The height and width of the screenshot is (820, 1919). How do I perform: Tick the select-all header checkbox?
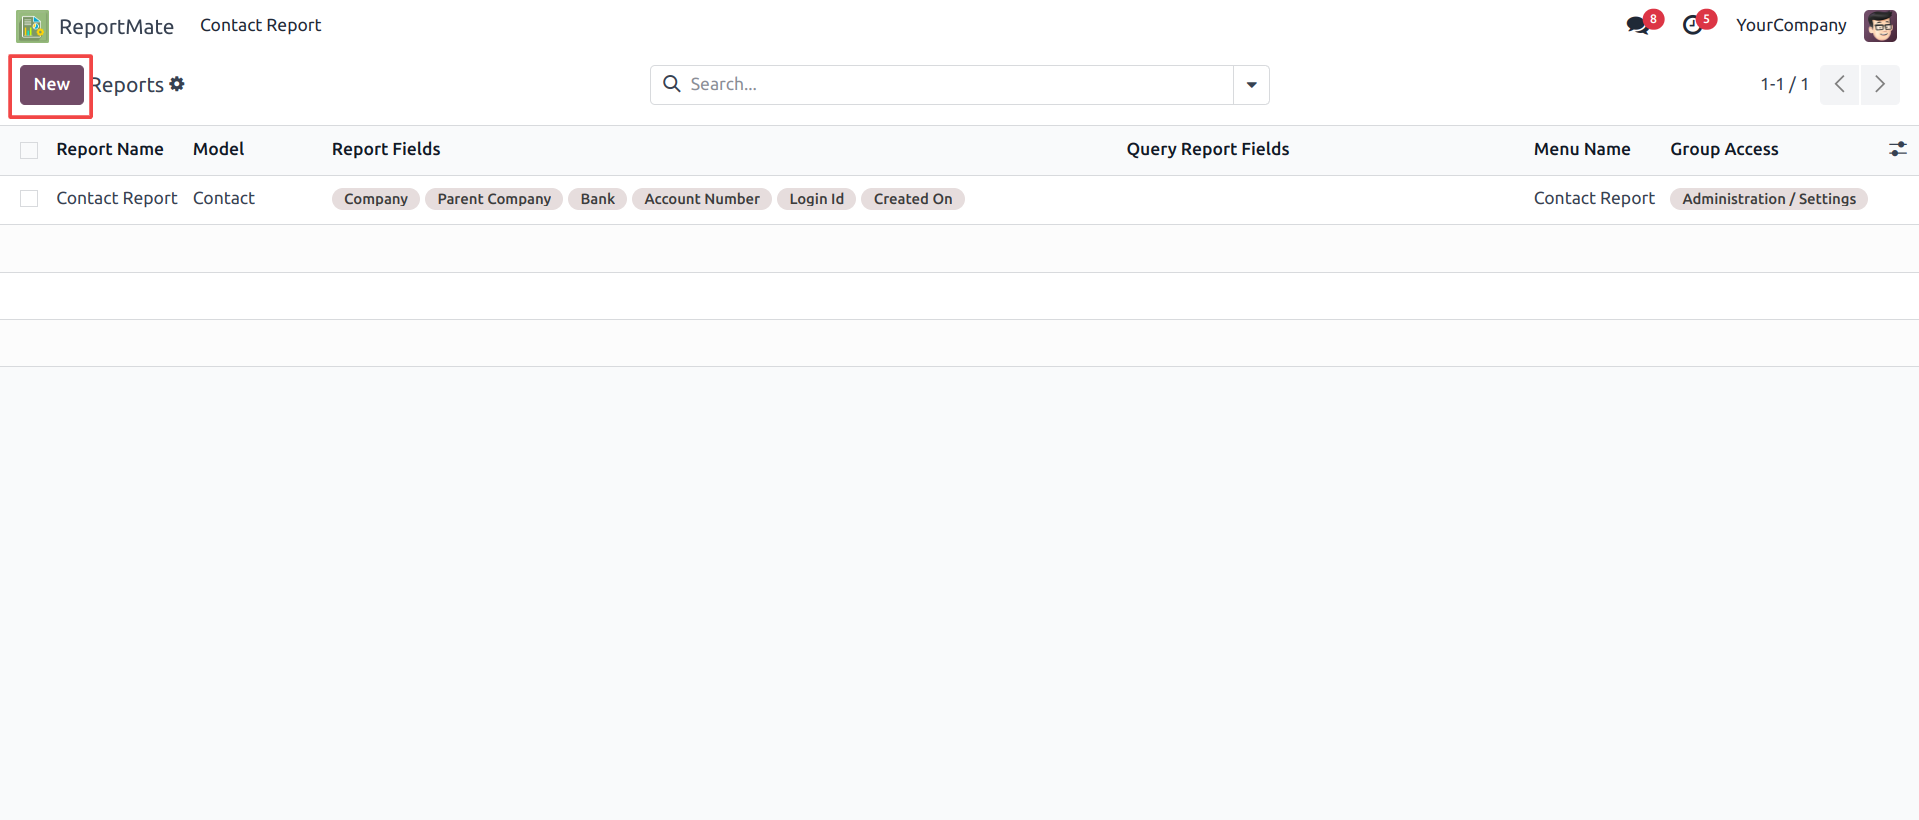pyautogui.click(x=29, y=150)
